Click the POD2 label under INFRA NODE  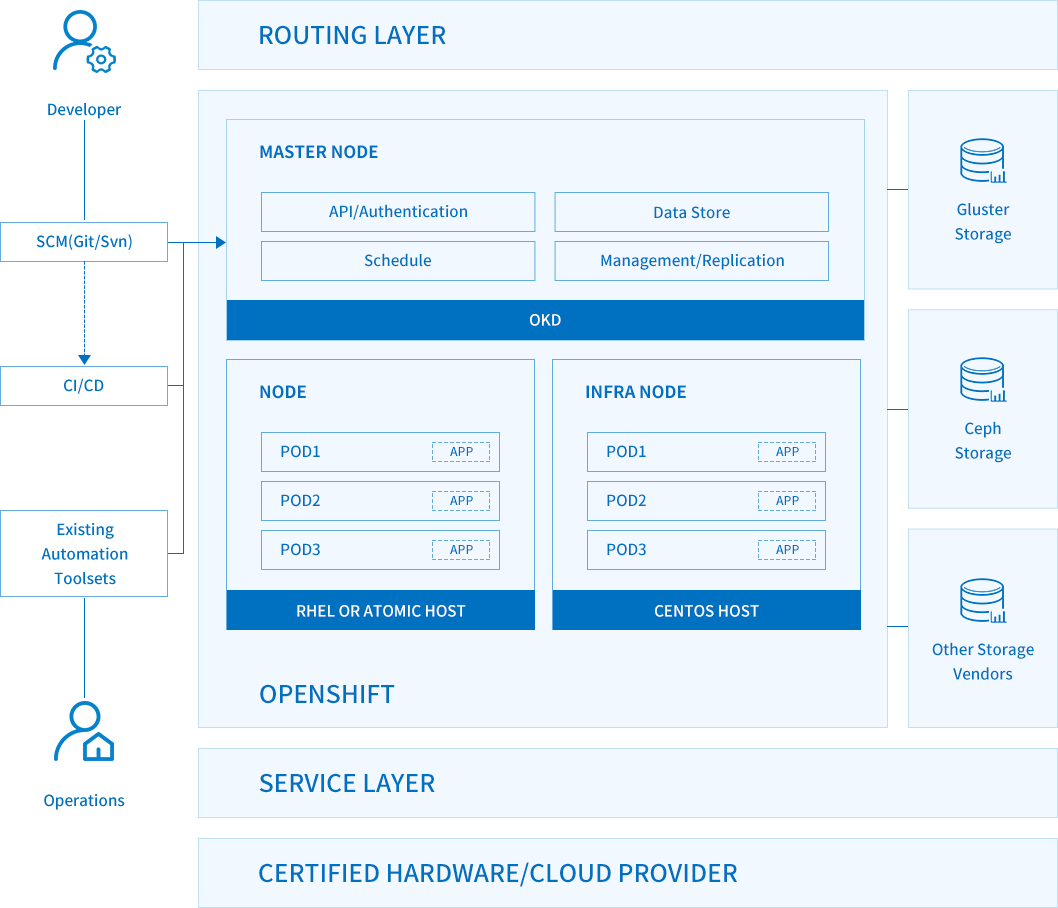[626, 501]
